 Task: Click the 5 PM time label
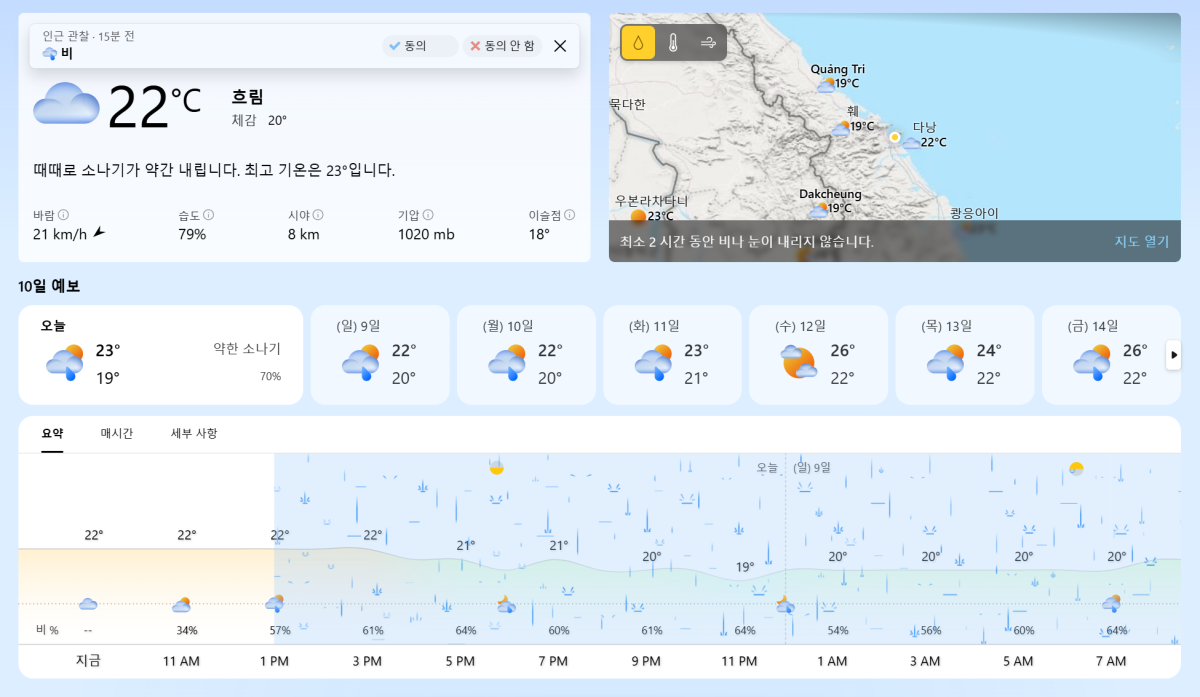tap(460, 661)
